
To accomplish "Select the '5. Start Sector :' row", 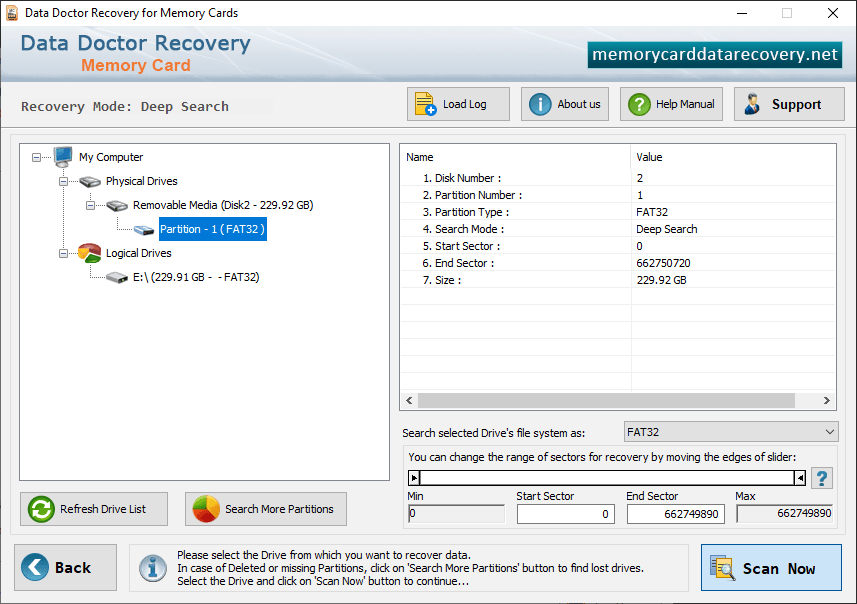I will [618, 246].
